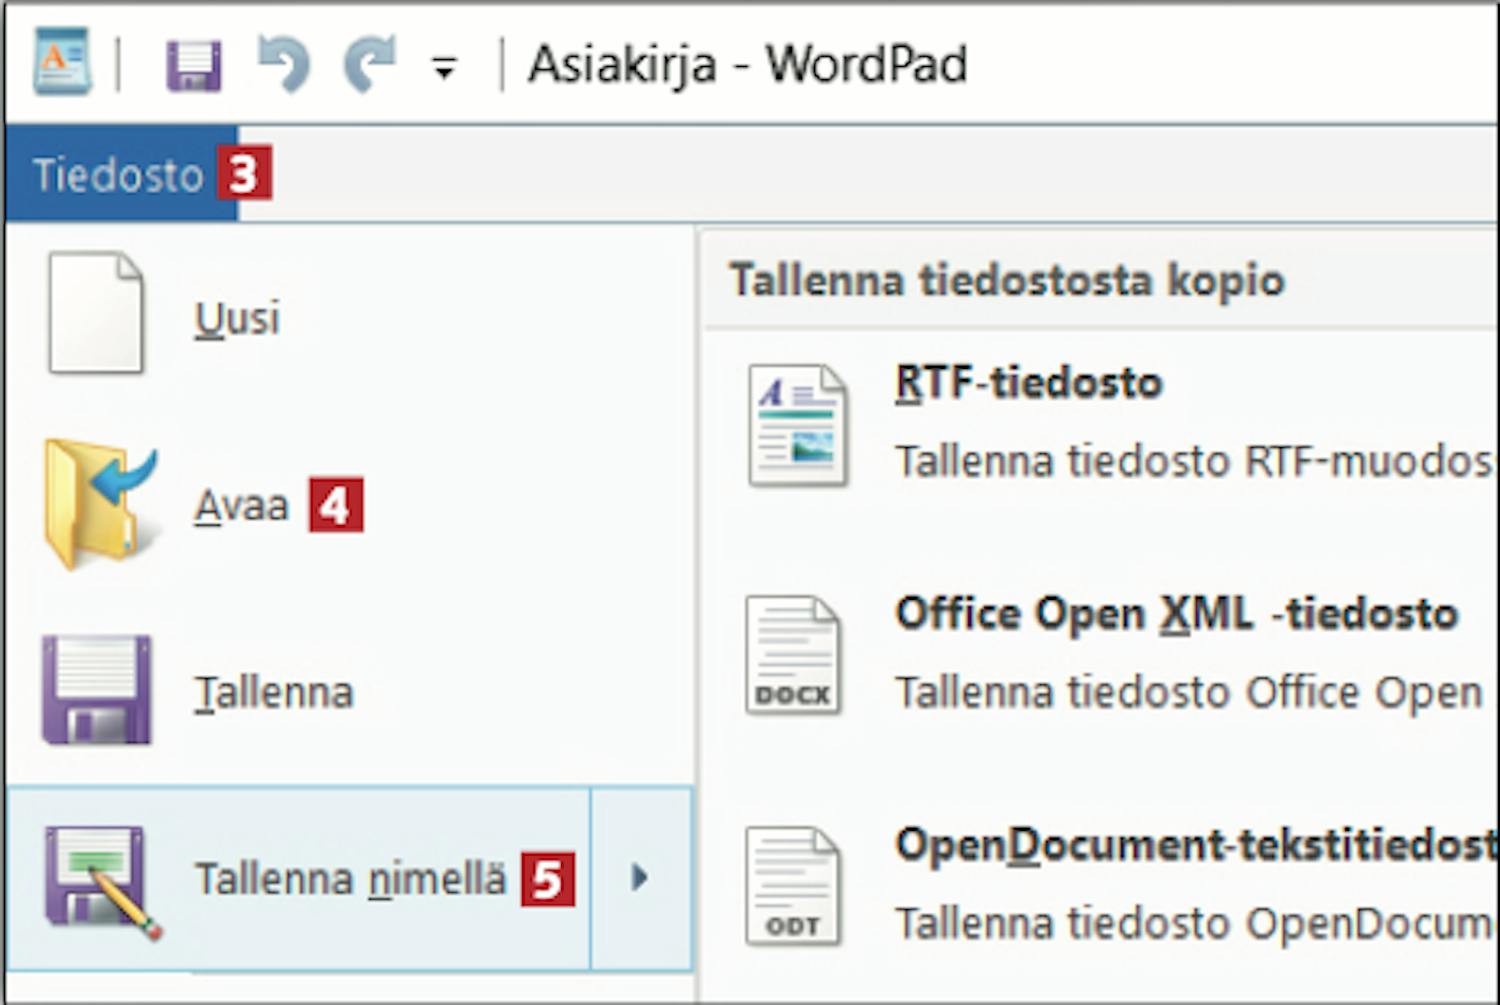Choose the Tallenna menu entry label
Image resolution: width=1500 pixels, height=1005 pixels.
coord(273,693)
